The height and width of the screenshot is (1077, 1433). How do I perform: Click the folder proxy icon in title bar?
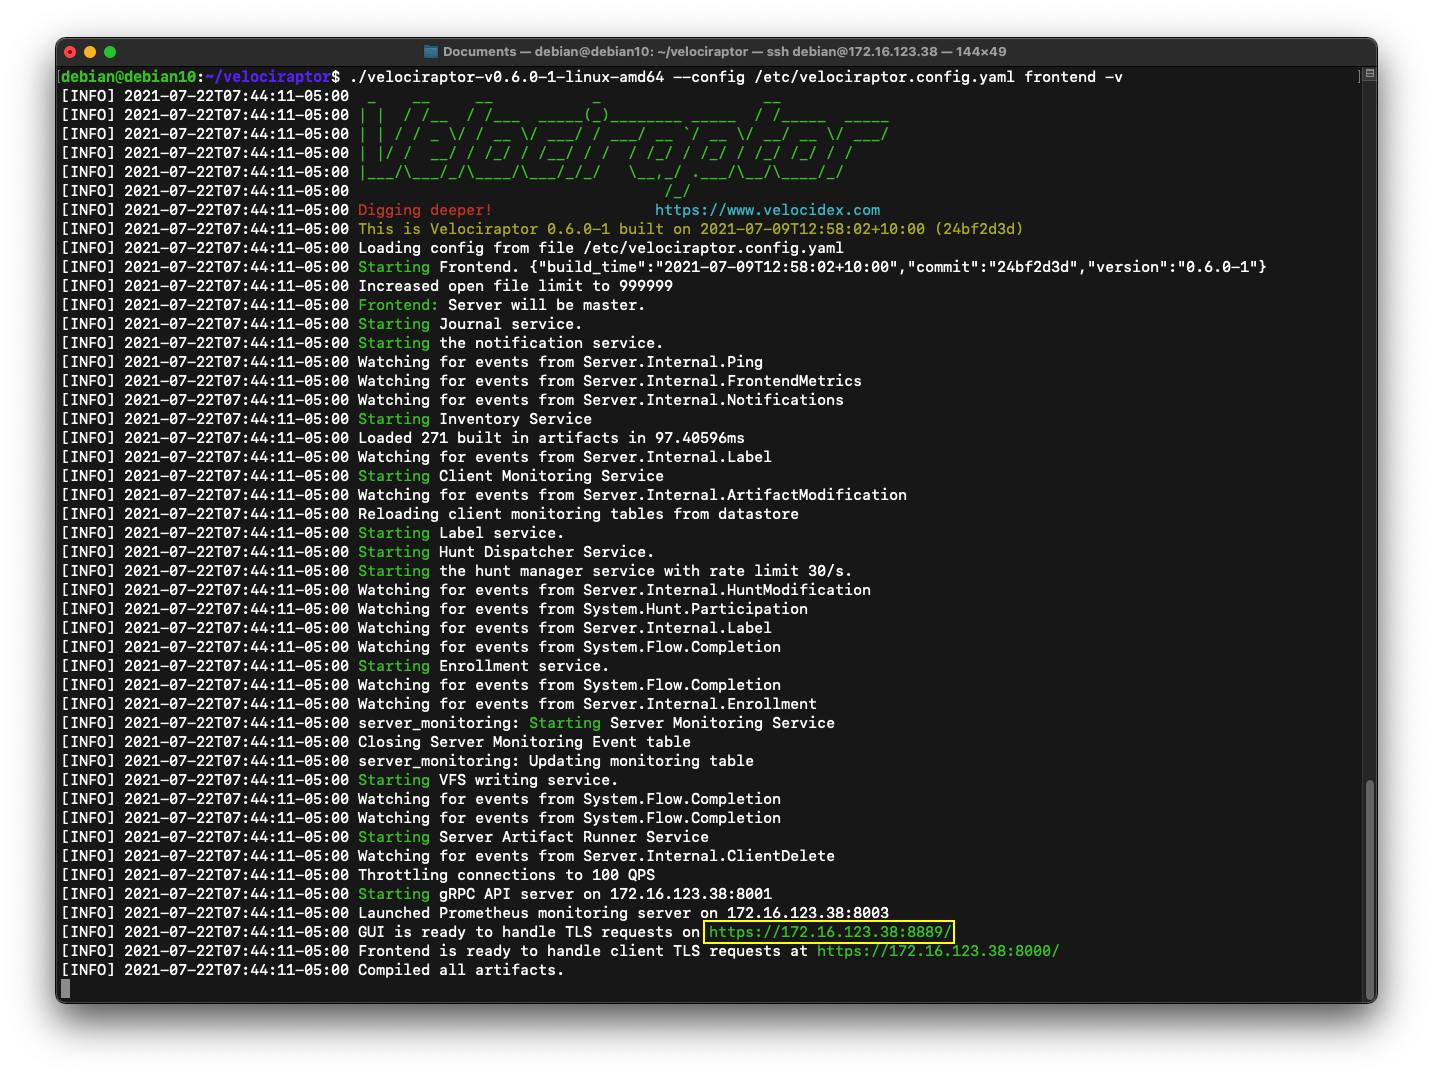pos(431,52)
